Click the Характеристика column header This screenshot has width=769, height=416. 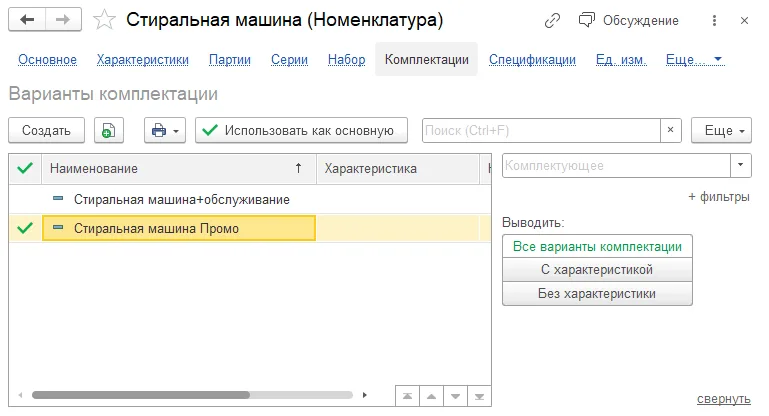[397, 169]
